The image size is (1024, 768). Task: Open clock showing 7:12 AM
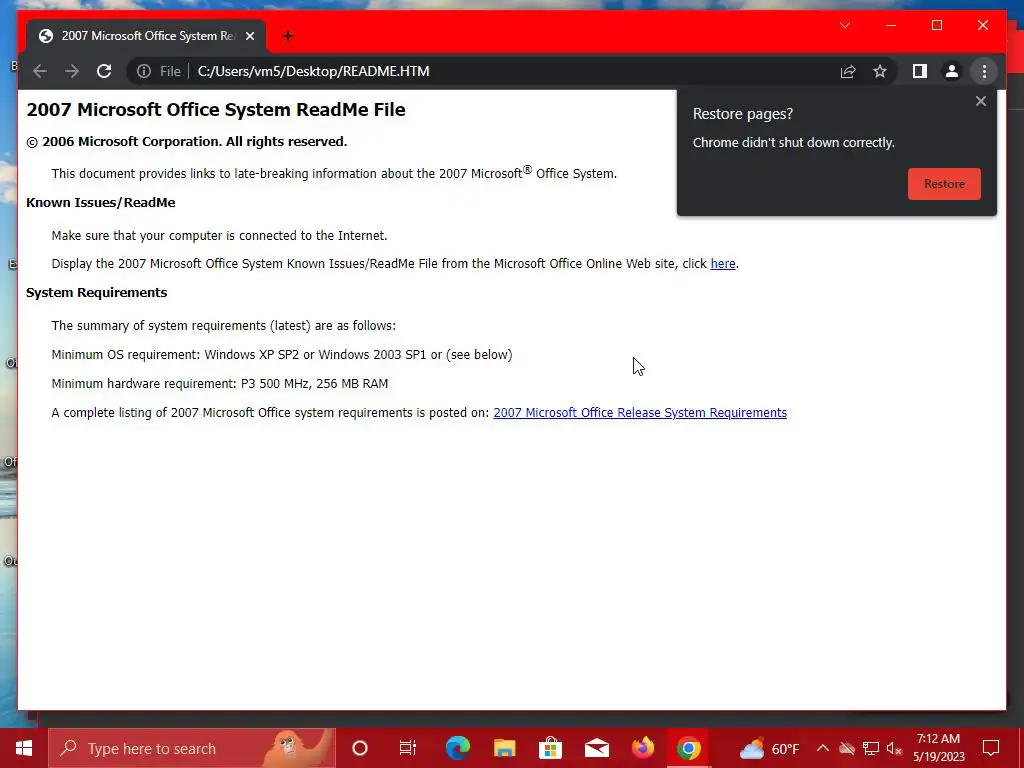tap(938, 748)
